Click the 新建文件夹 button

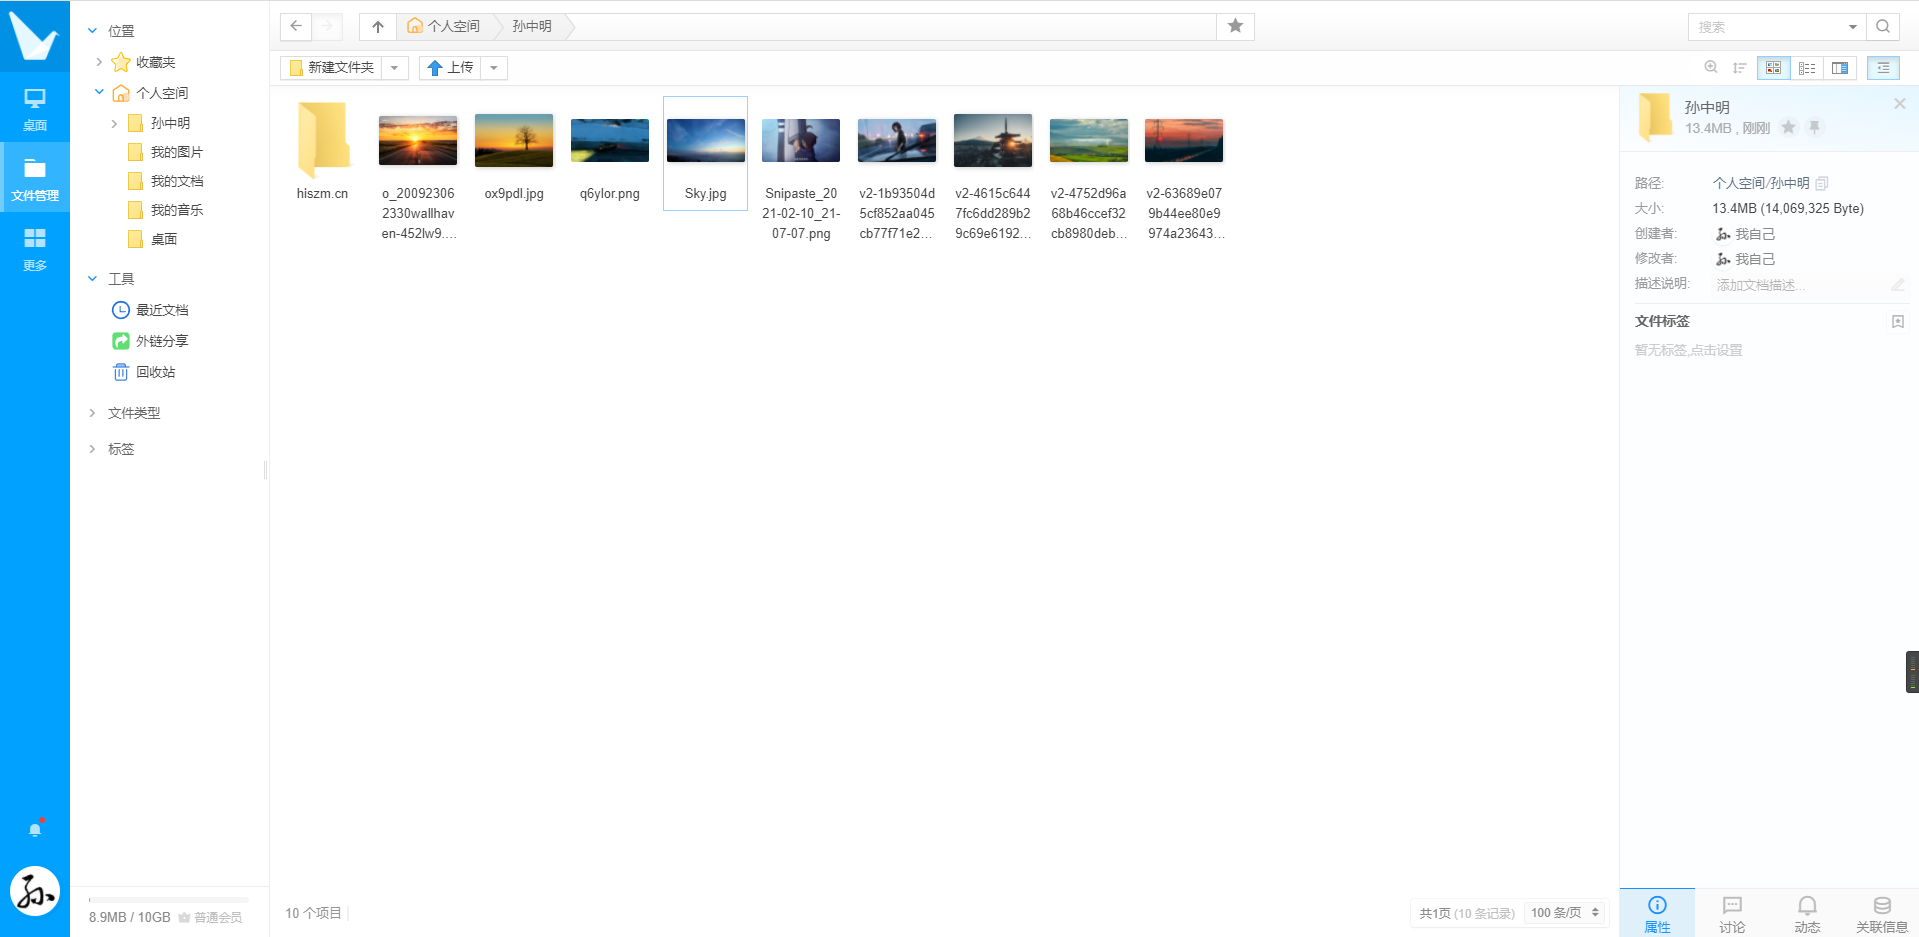click(332, 67)
